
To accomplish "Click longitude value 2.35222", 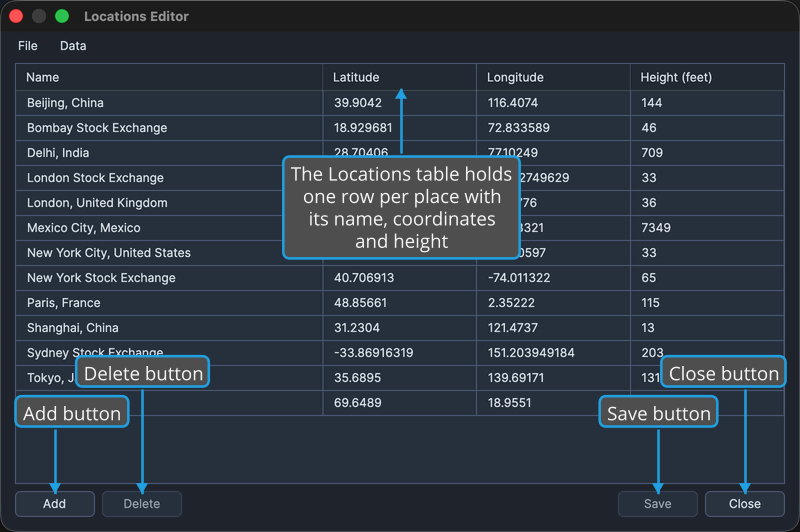I will coord(511,303).
